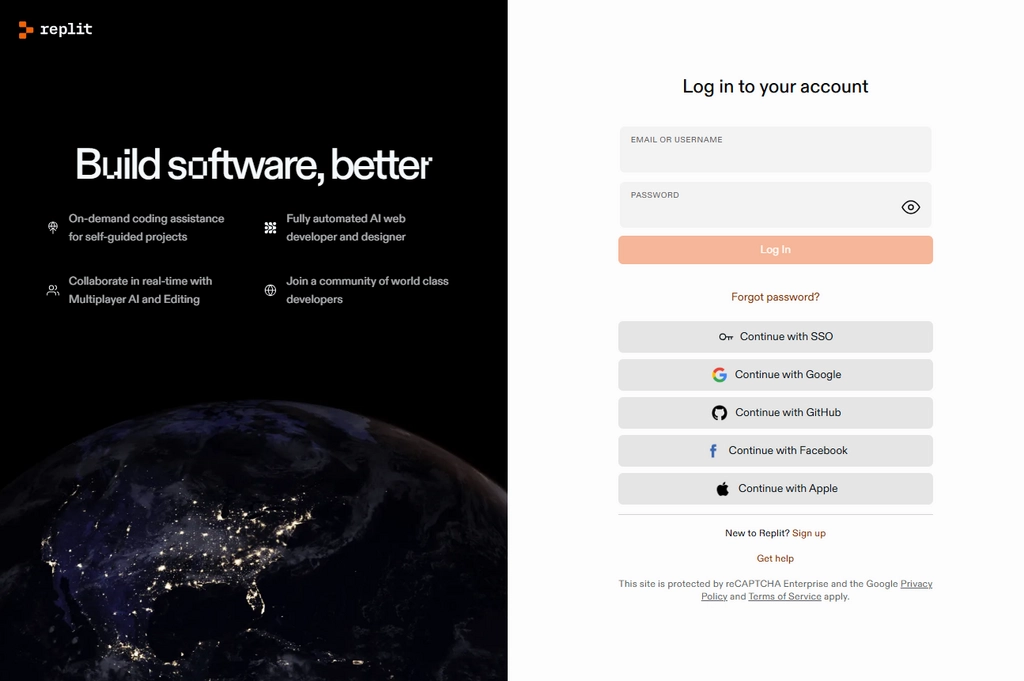Screen dimensions: 1024x681
Task: Click the SSO key icon
Action: coord(726,337)
